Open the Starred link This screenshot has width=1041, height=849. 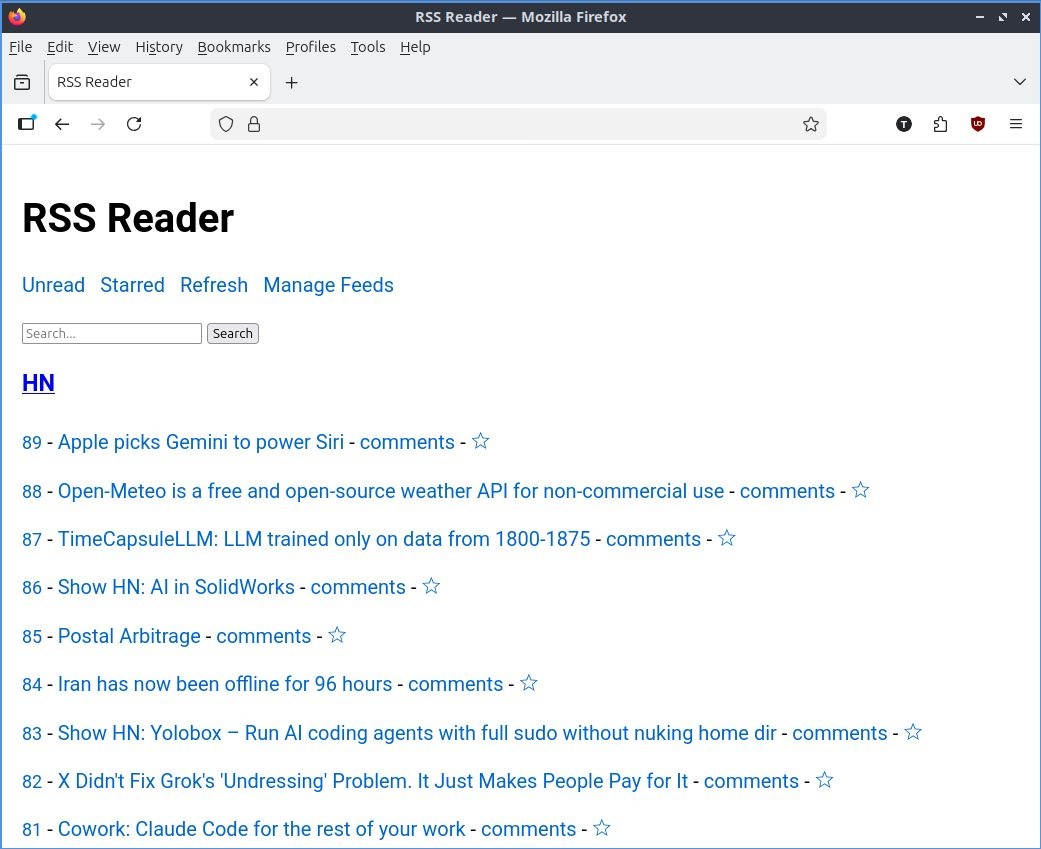[x=132, y=285]
